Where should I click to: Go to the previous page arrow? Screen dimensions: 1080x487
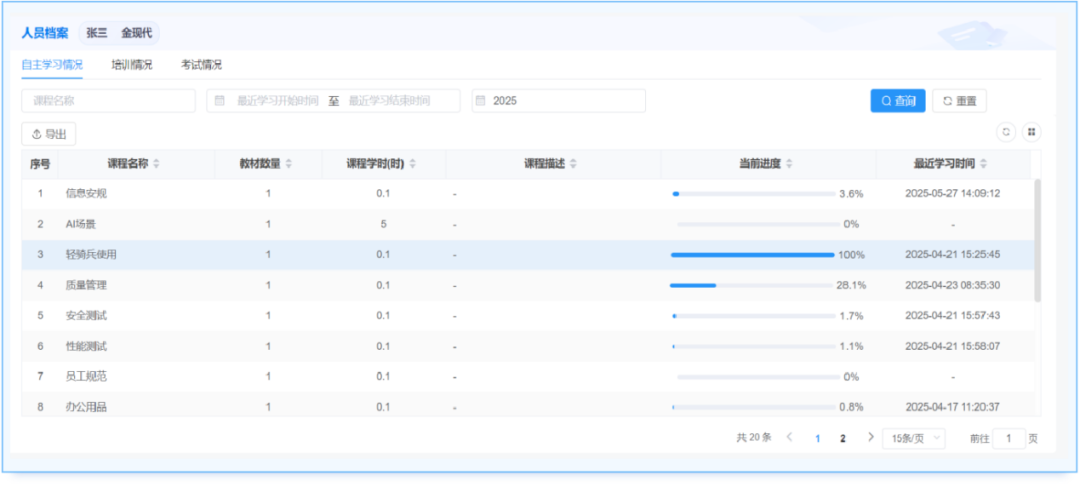click(x=790, y=438)
